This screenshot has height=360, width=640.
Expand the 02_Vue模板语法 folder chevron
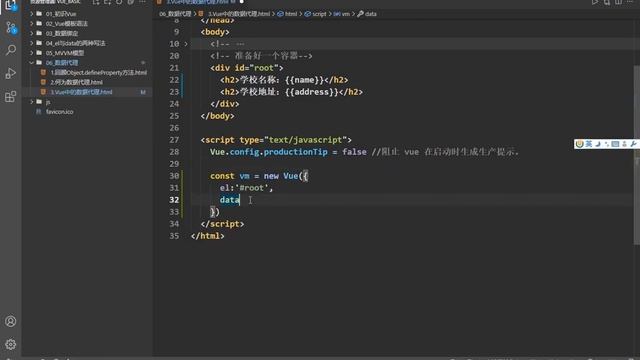pos(32,24)
